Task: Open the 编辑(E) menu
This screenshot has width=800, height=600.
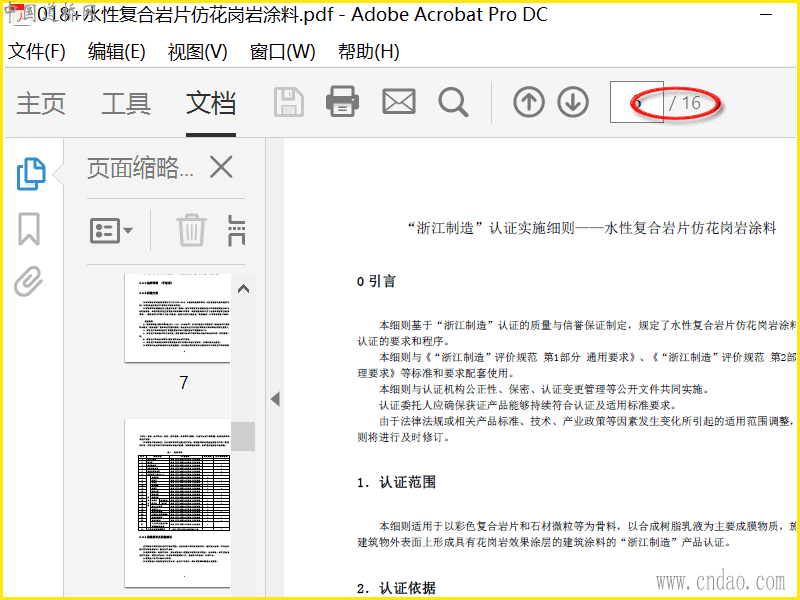Action: click(117, 52)
